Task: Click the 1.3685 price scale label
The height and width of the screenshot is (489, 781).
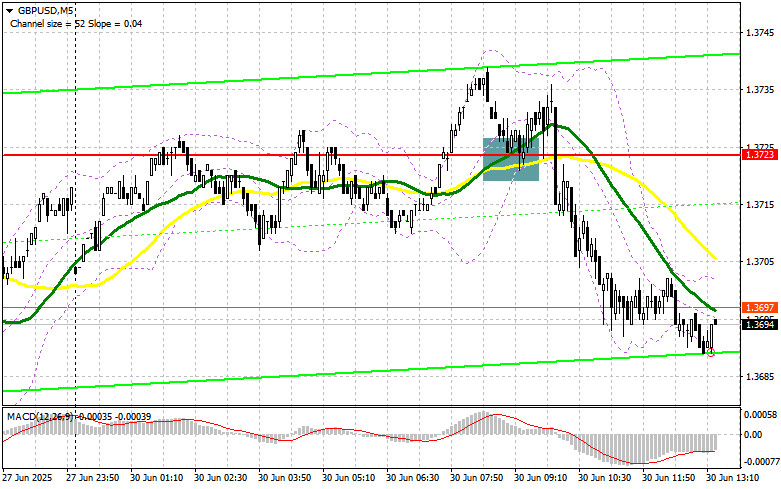Action: [x=760, y=376]
